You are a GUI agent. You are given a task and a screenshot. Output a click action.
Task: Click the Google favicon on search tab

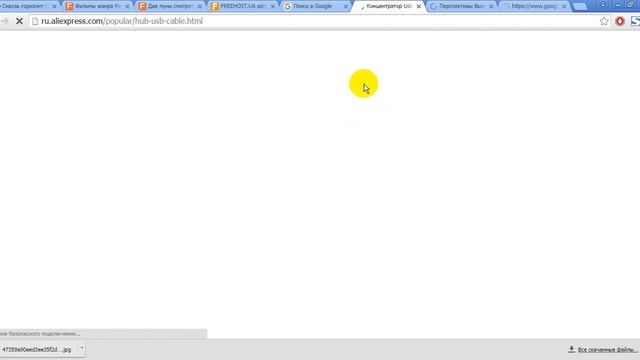click(x=287, y=6)
